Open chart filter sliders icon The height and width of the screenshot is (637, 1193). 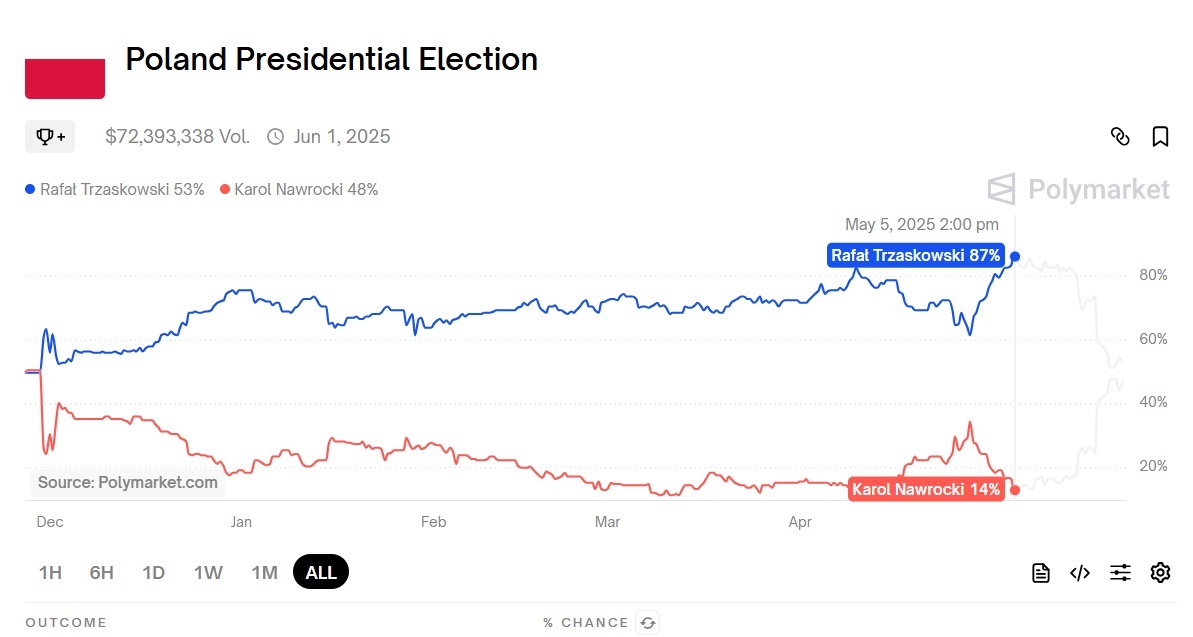pos(1120,573)
